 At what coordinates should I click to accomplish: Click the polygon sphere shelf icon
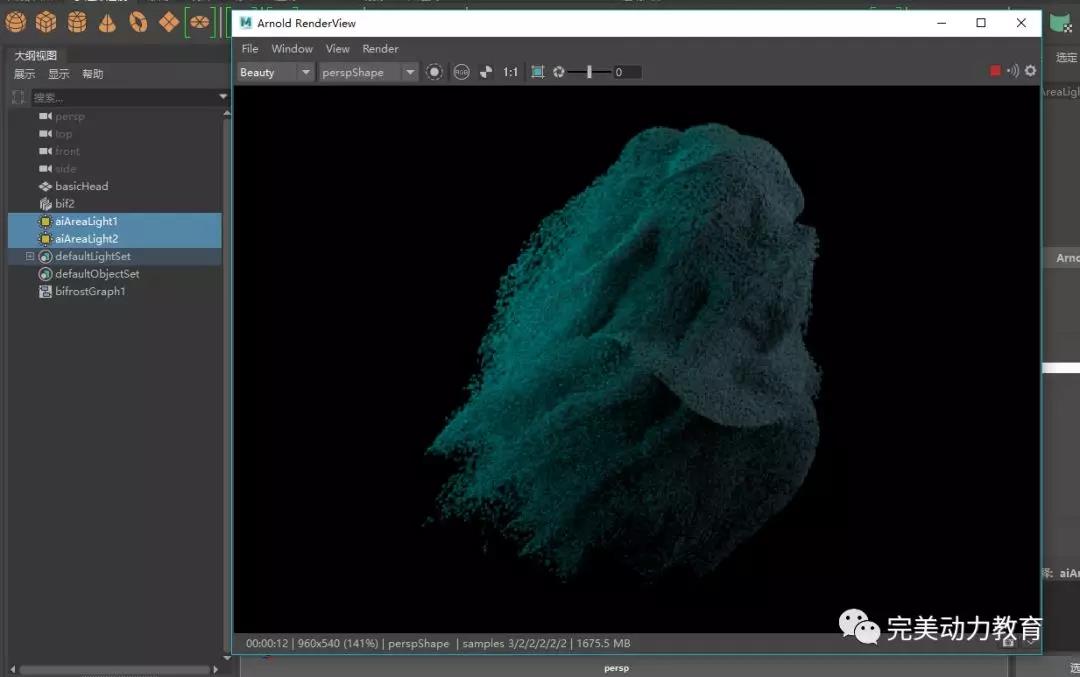pos(16,21)
